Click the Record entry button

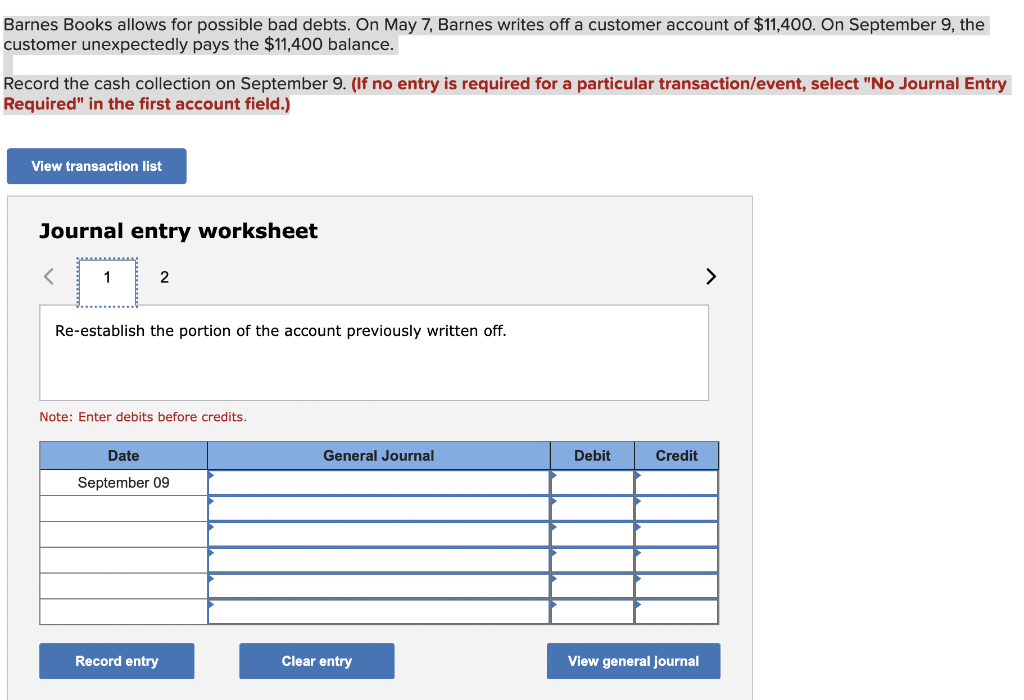(x=117, y=661)
